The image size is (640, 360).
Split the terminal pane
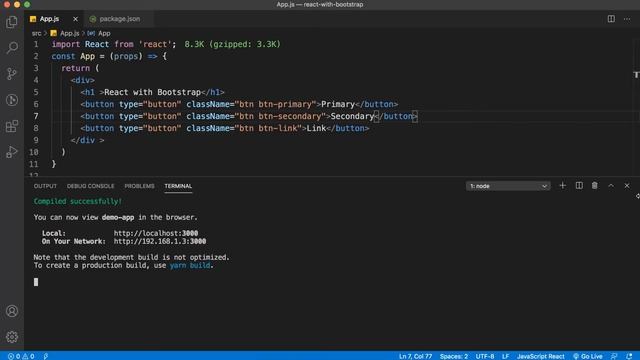579,186
